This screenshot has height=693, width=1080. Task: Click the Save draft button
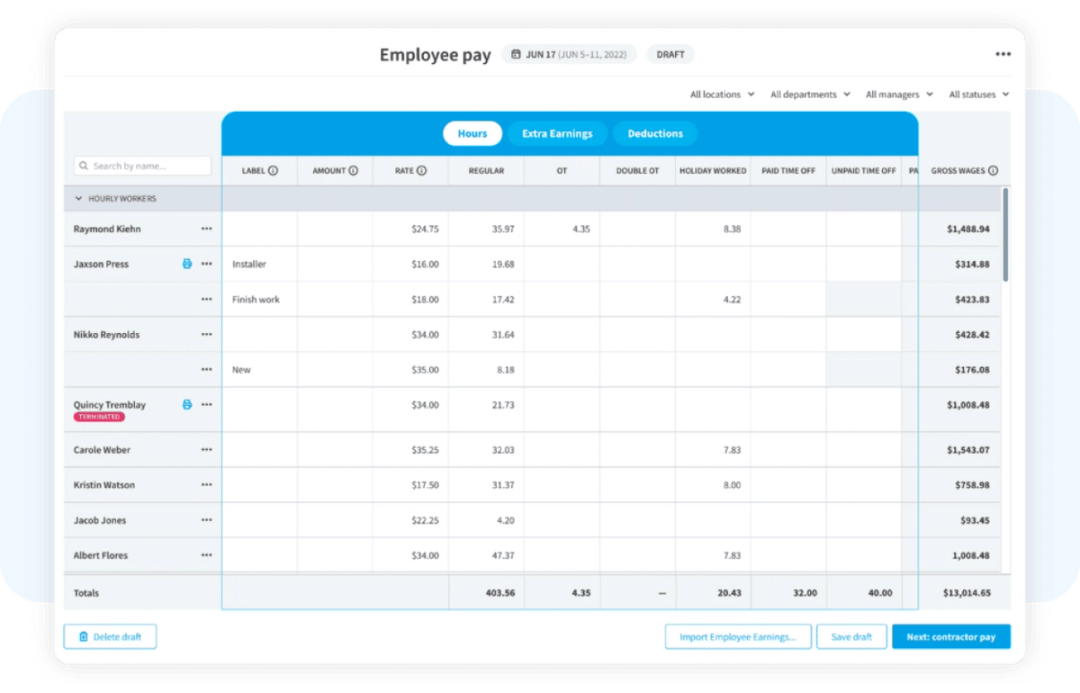coord(851,636)
